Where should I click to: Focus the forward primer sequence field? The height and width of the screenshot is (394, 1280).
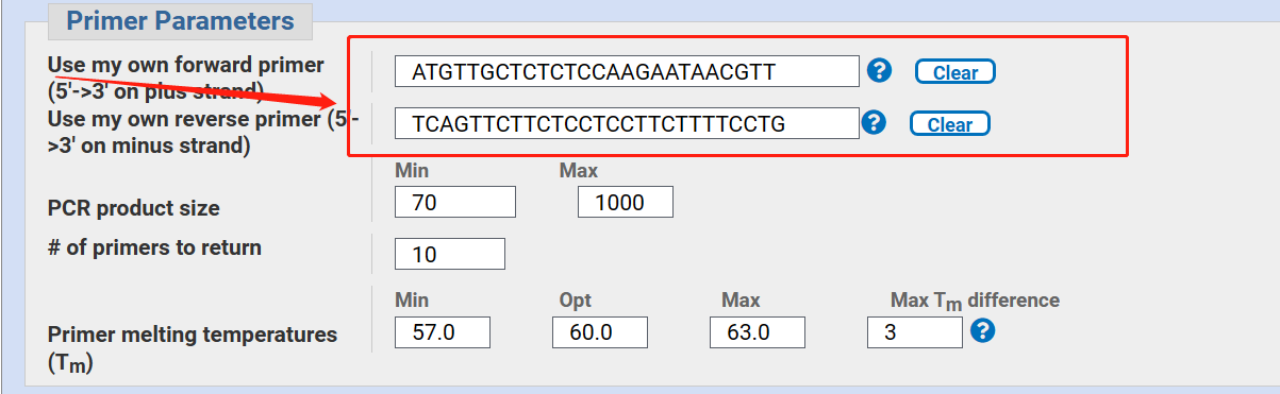coord(627,72)
